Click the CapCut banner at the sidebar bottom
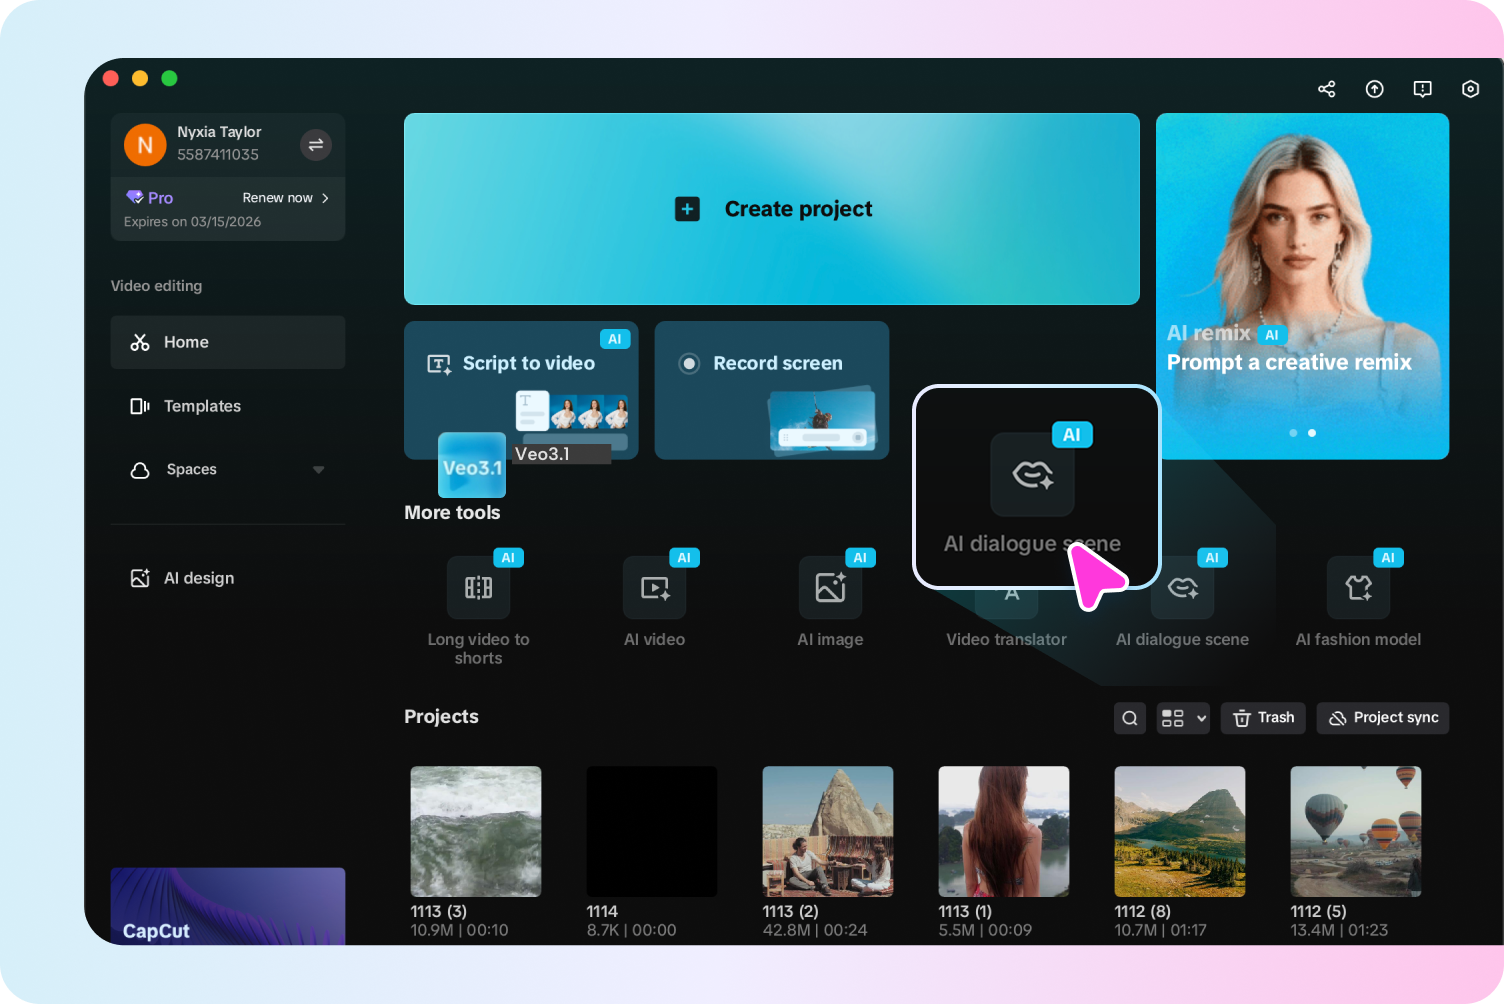This screenshot has width=1504, height=1004. coord(228,907)
